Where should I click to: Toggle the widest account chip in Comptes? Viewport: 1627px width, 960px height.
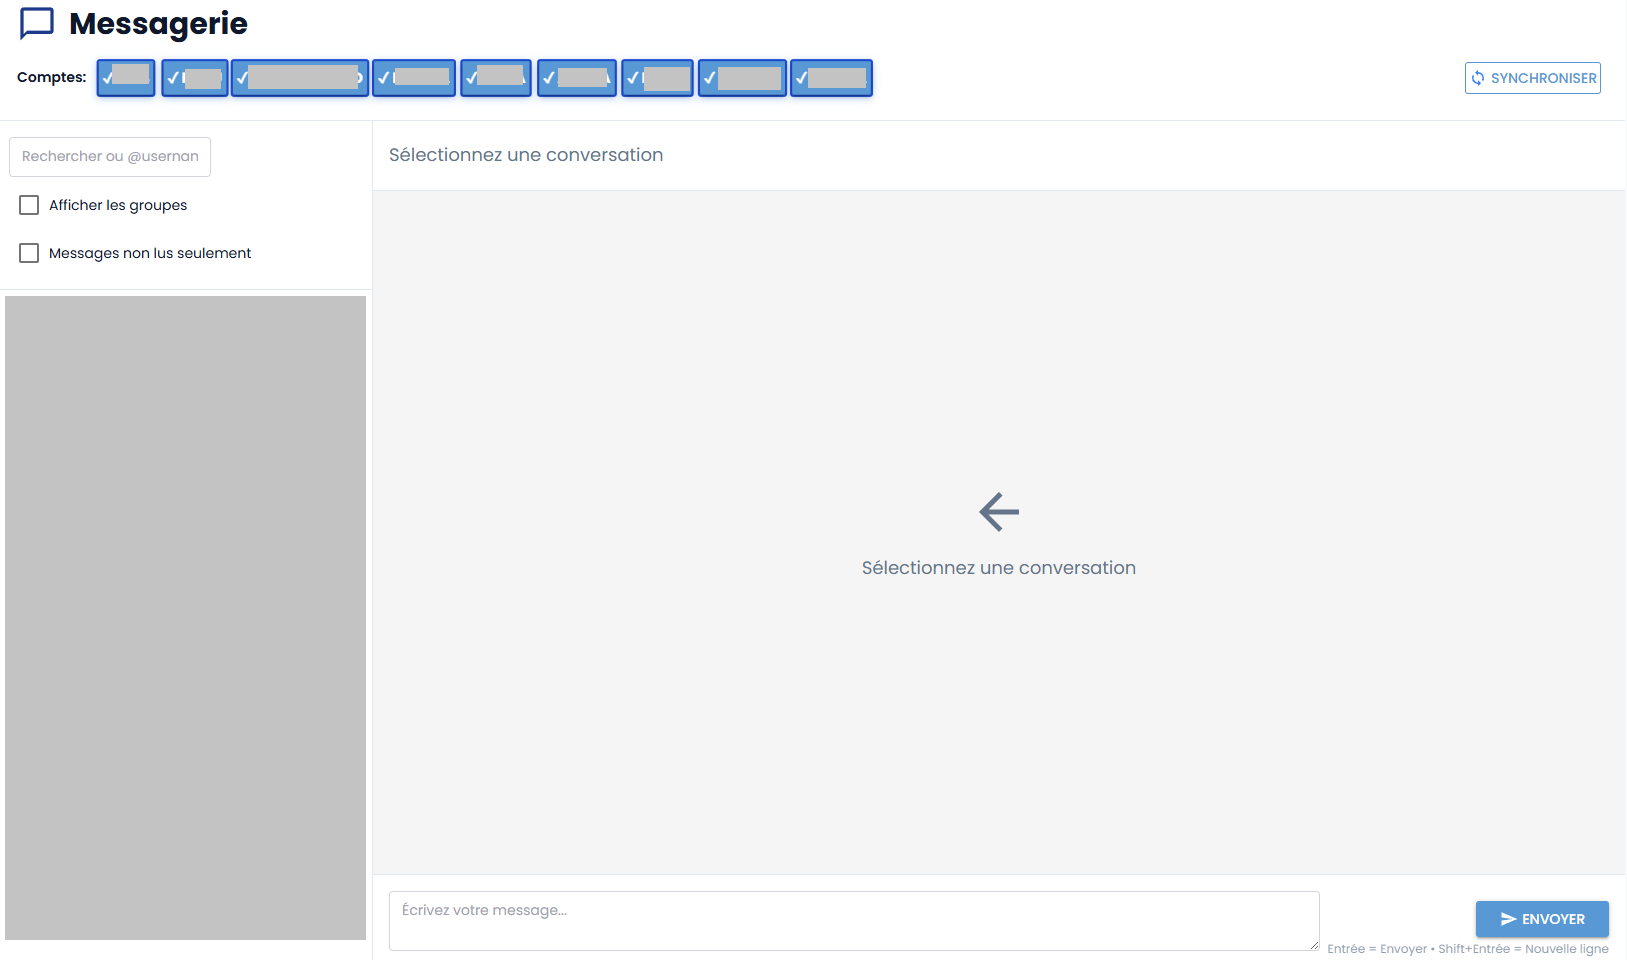(300, 78)
